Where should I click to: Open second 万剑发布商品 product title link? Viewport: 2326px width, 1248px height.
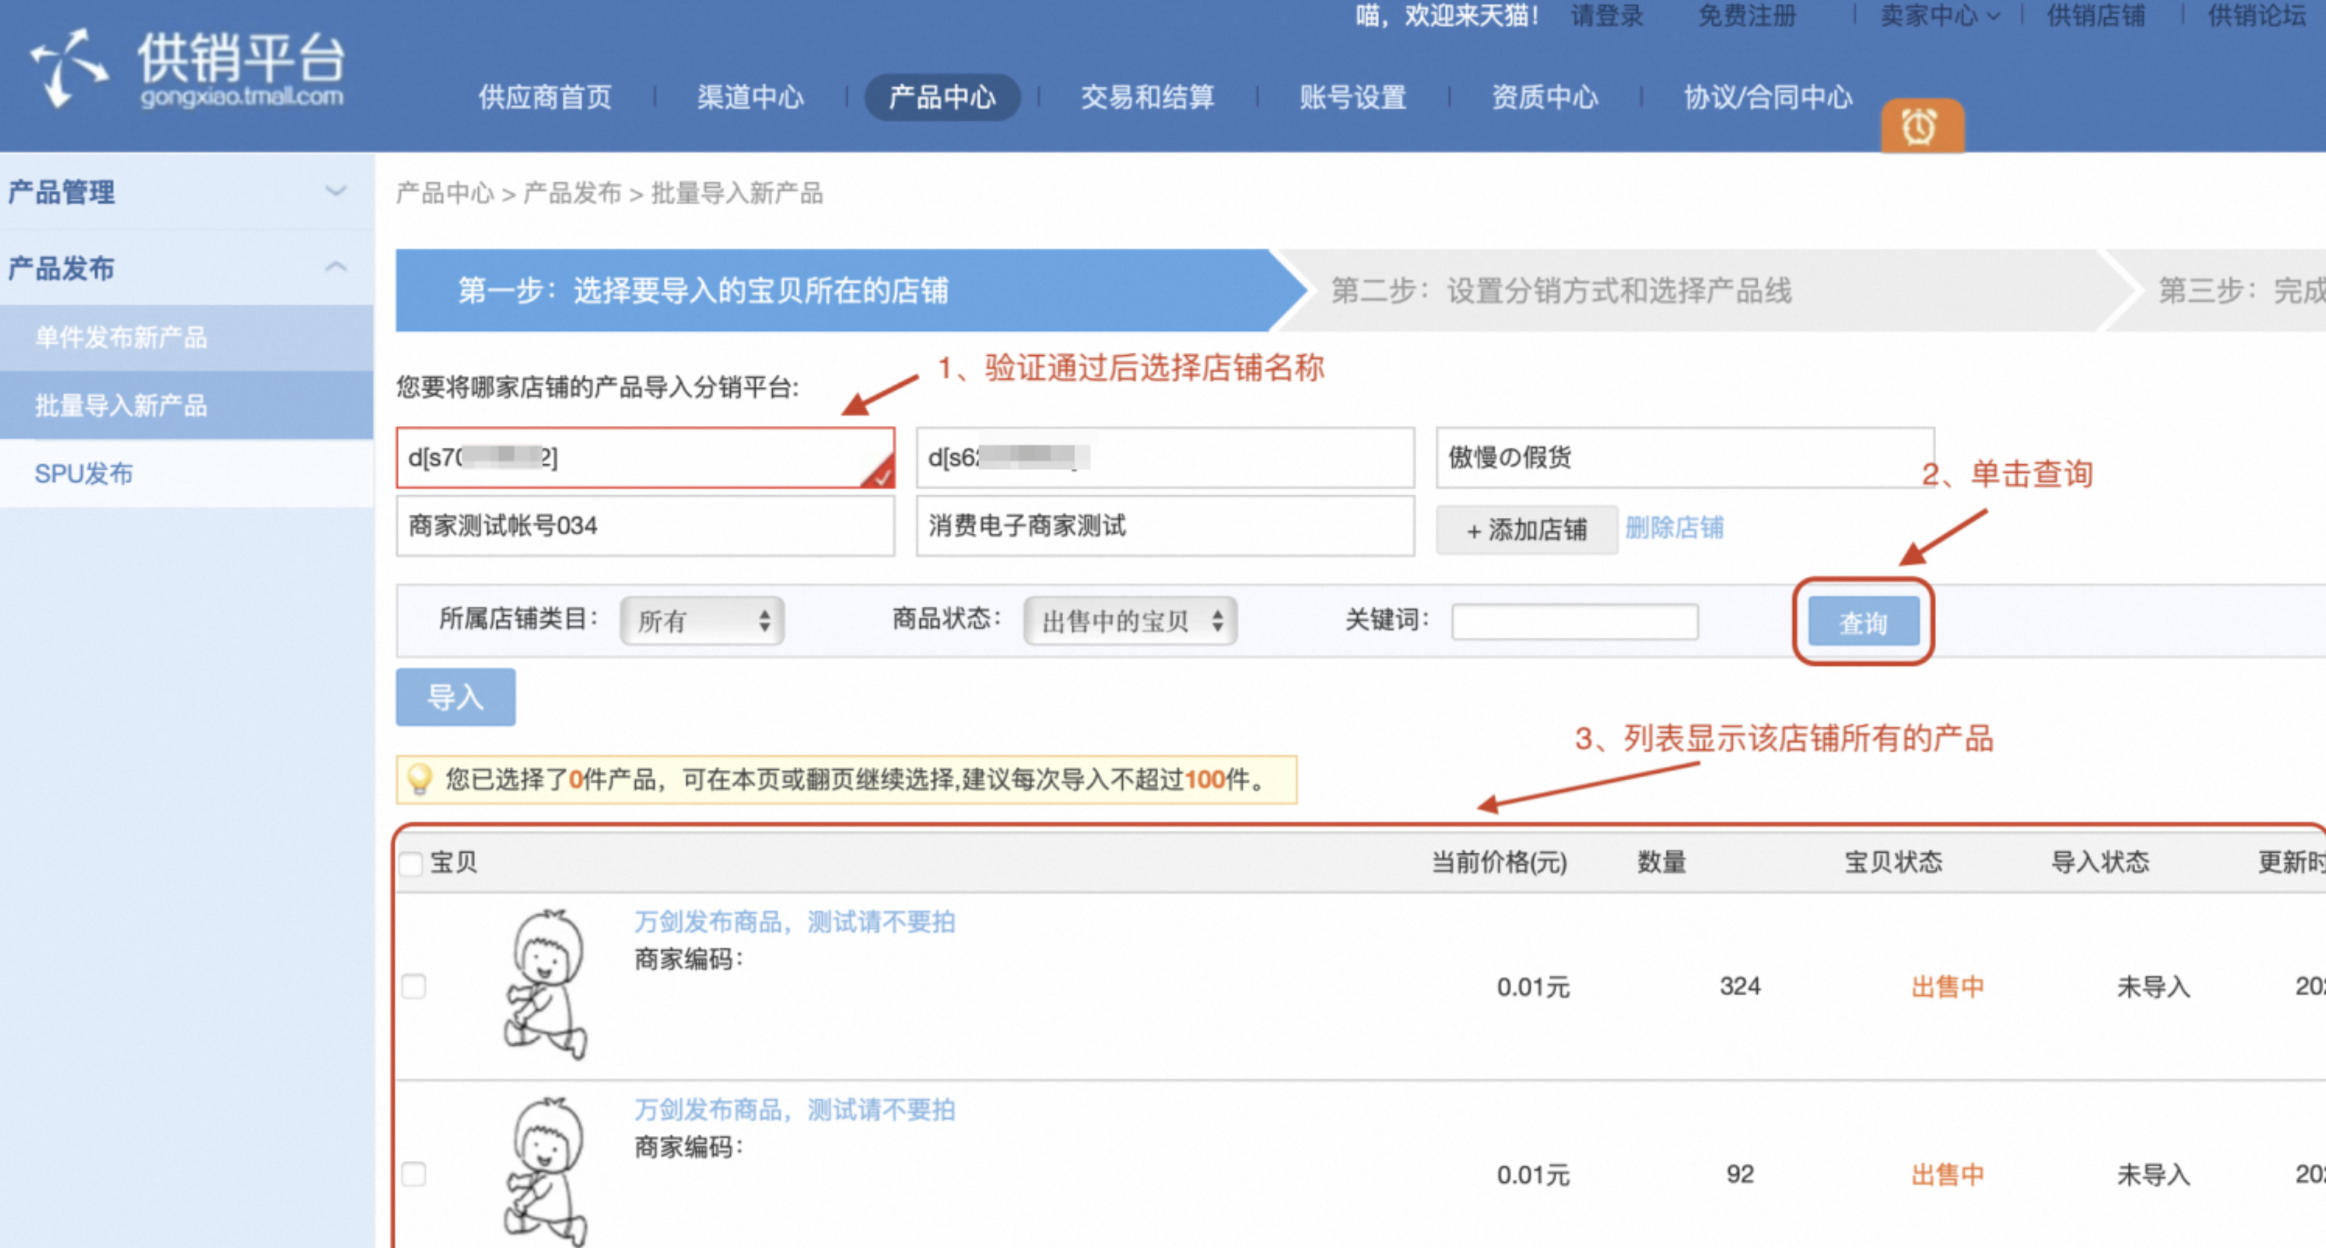pos(795,1109)
